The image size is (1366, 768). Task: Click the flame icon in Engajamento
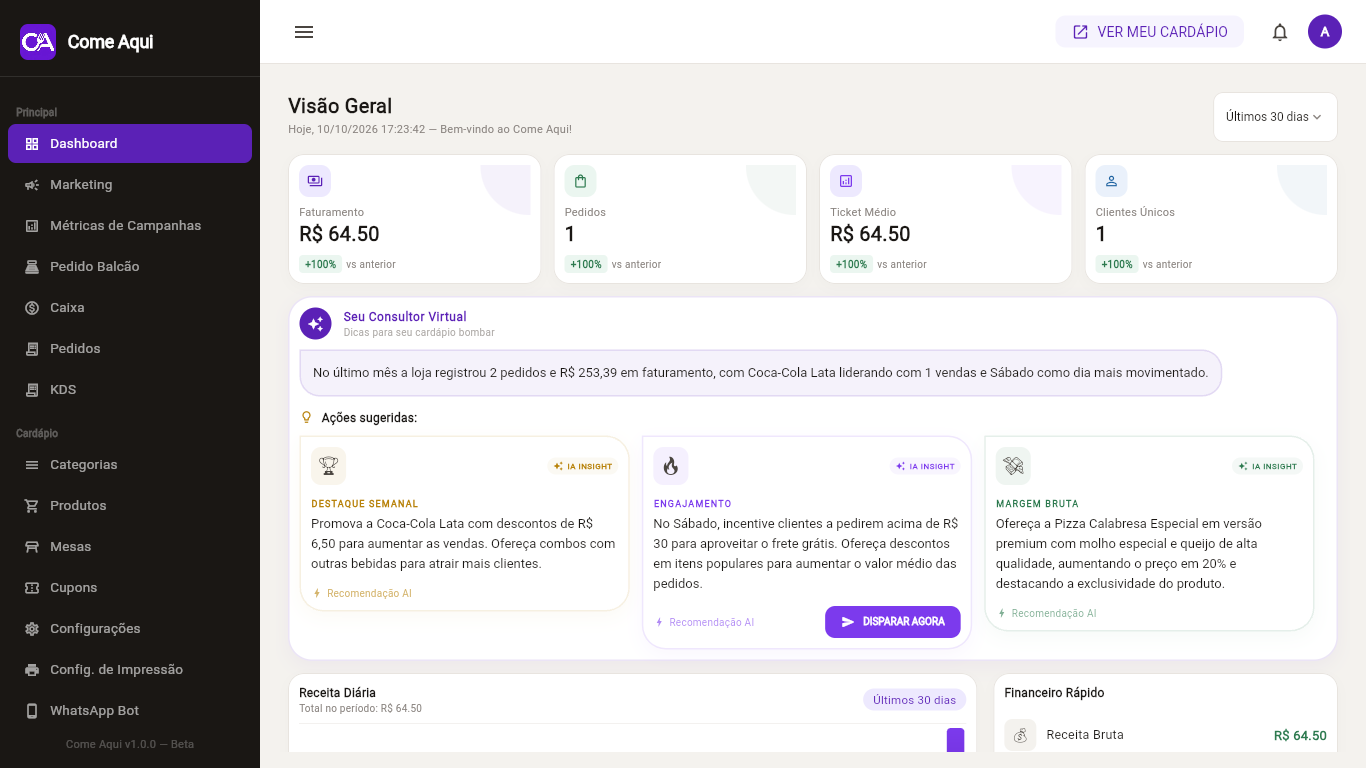click(671, 466)
